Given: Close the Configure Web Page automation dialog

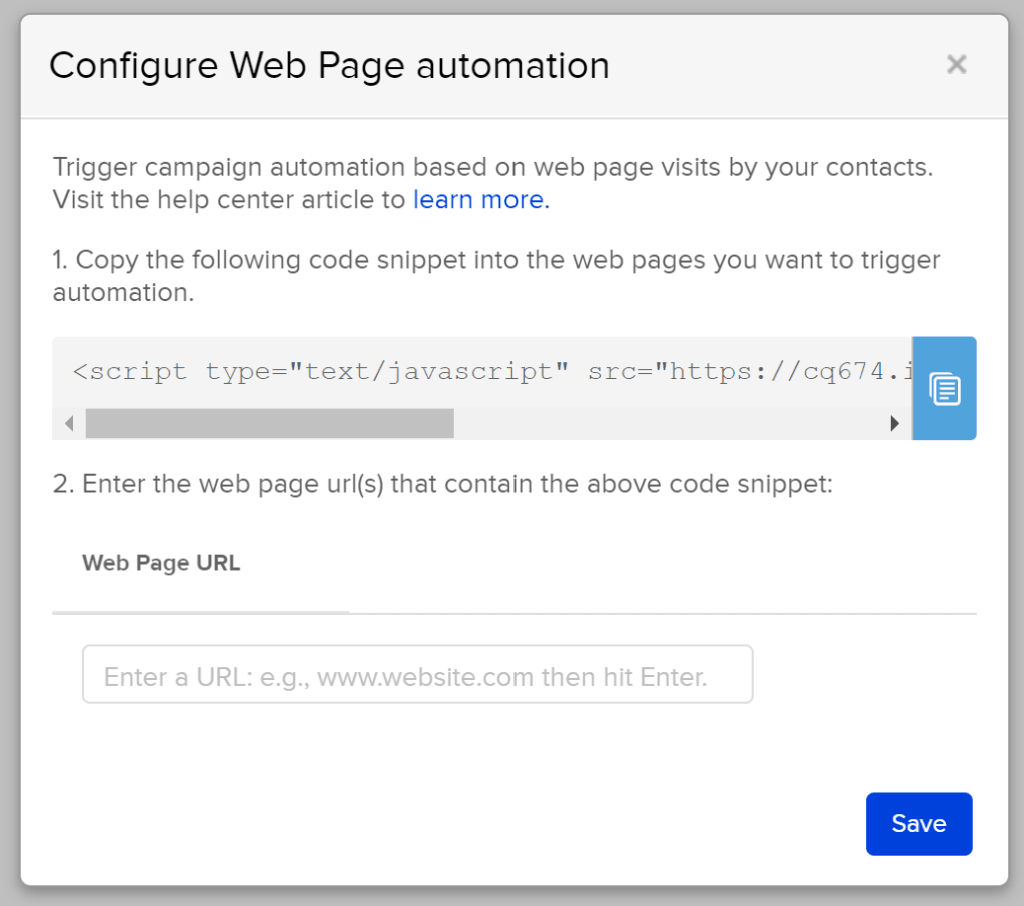Looking at the screenshot, I should click(956, 65).
